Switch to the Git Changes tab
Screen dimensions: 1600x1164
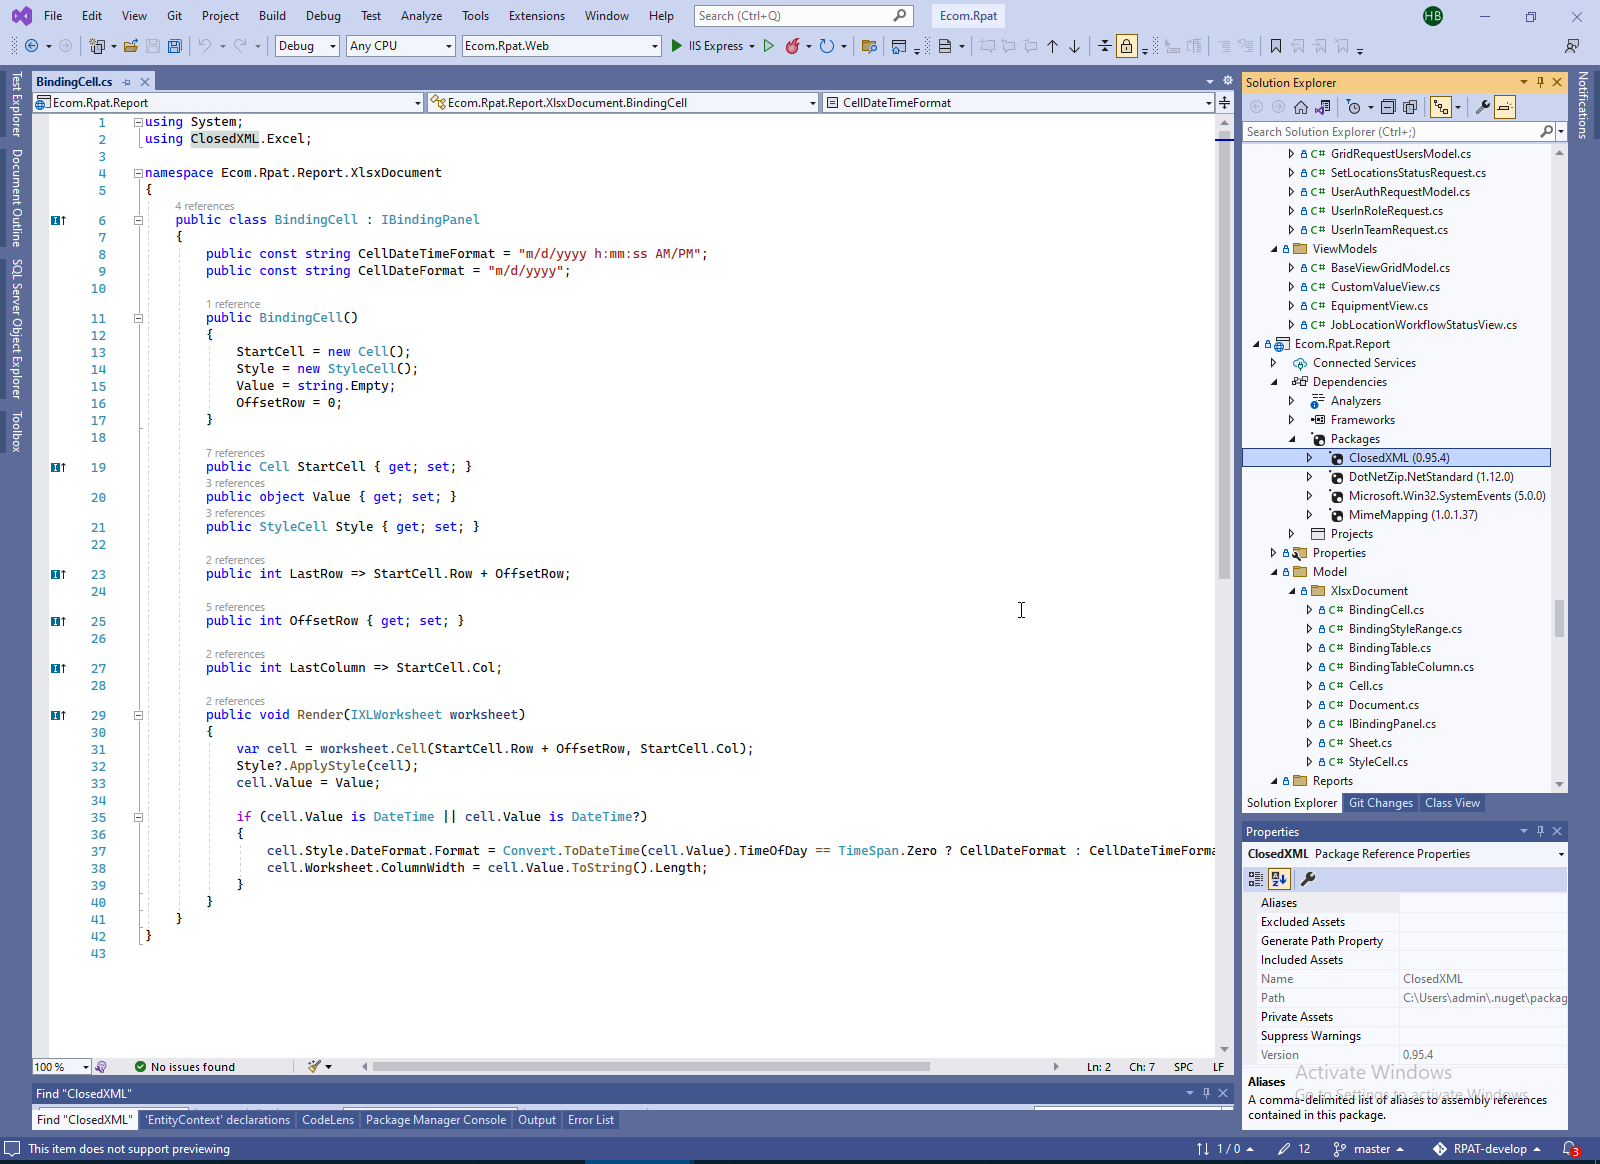[x=1380, y=803]
